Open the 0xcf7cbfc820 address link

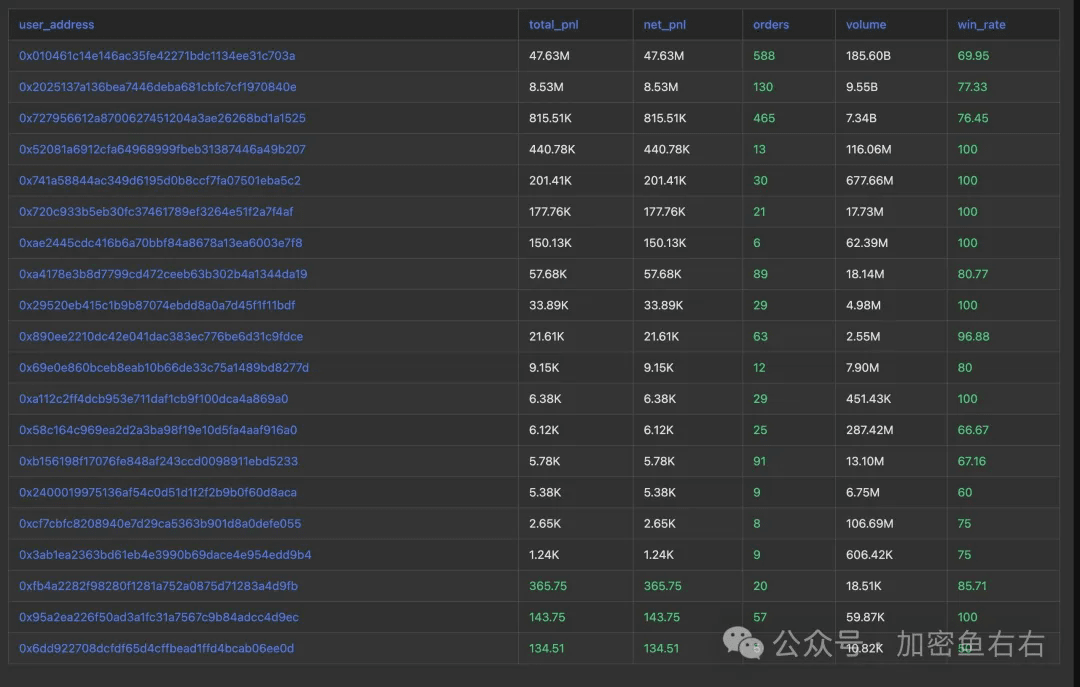pyautogui.click(x=160, y=523)
